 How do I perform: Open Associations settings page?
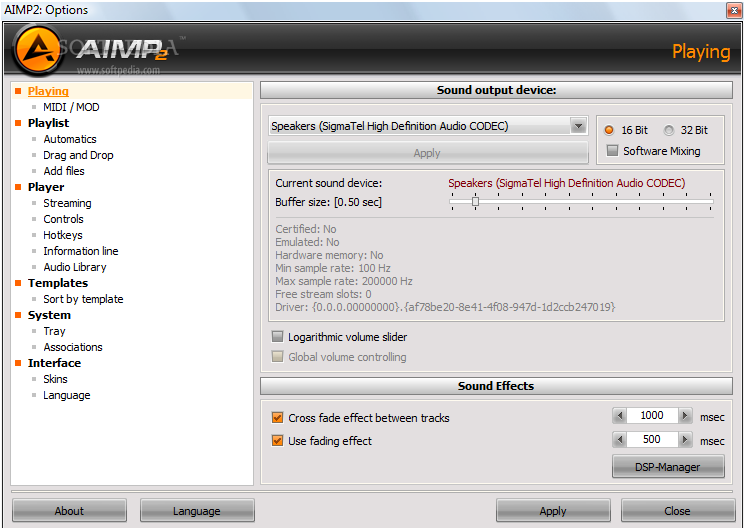[73, 347]
